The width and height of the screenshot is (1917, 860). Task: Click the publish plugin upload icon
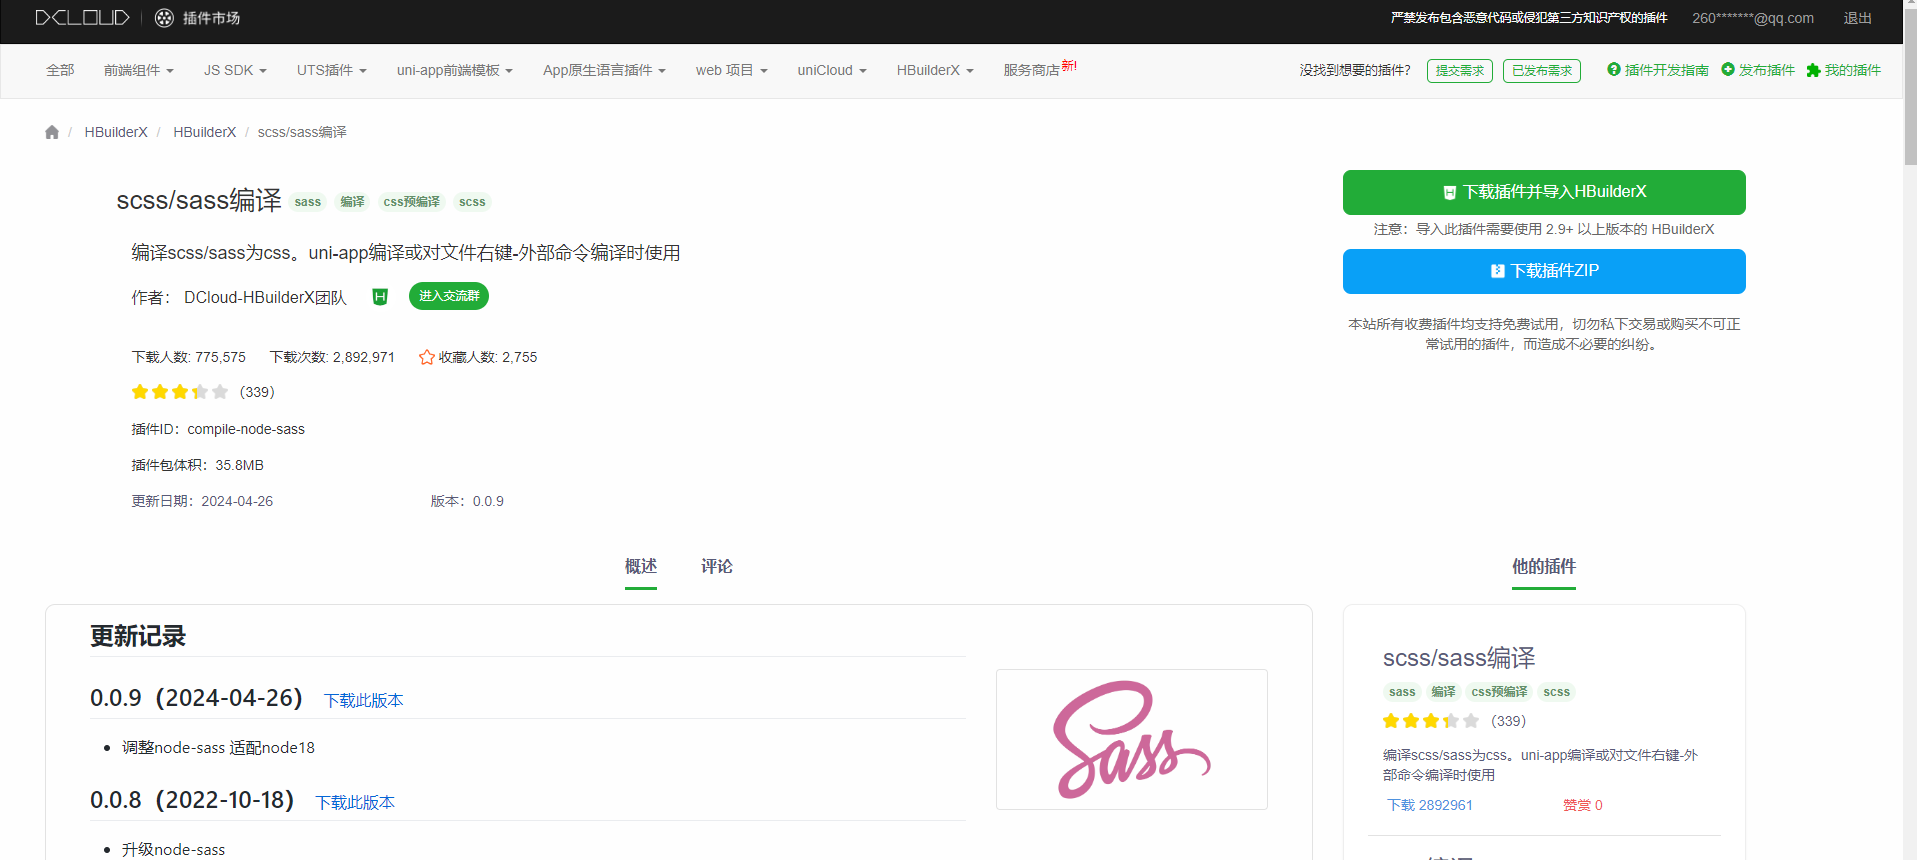point(1727,69)
